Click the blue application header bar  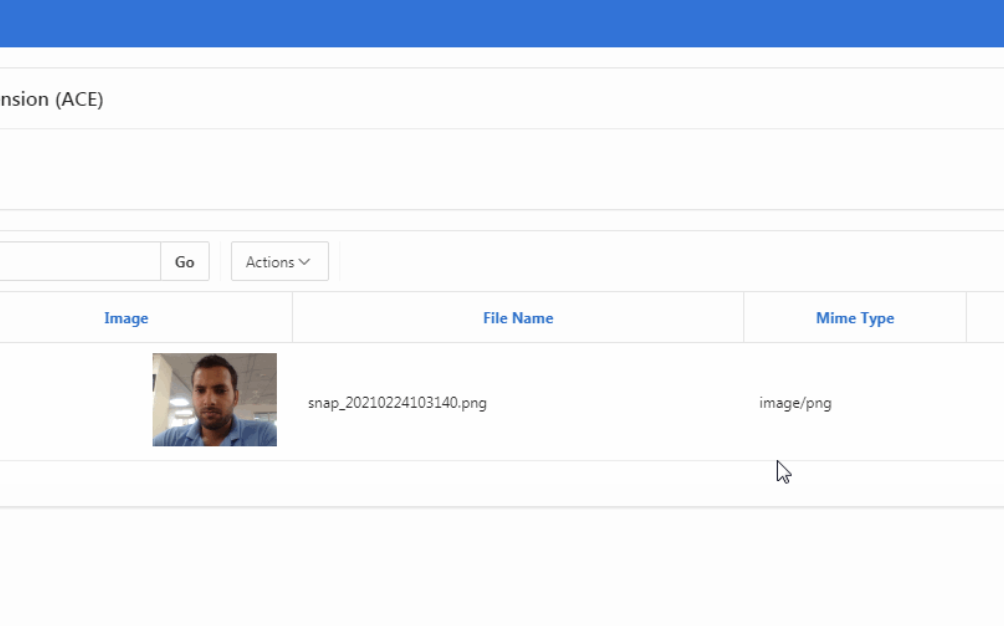(x=500, y=22)
